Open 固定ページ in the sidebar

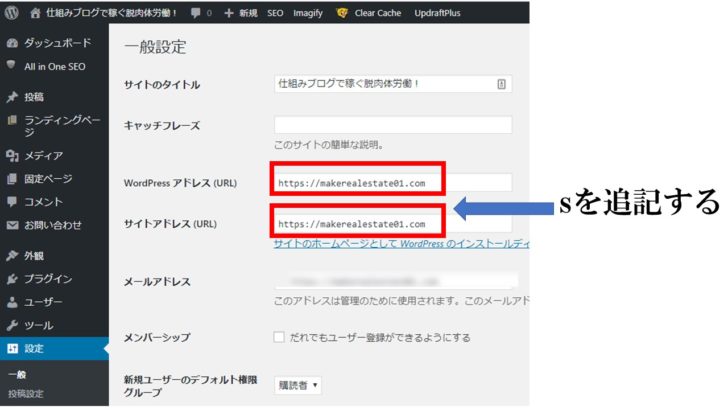(x=48, y=179)
